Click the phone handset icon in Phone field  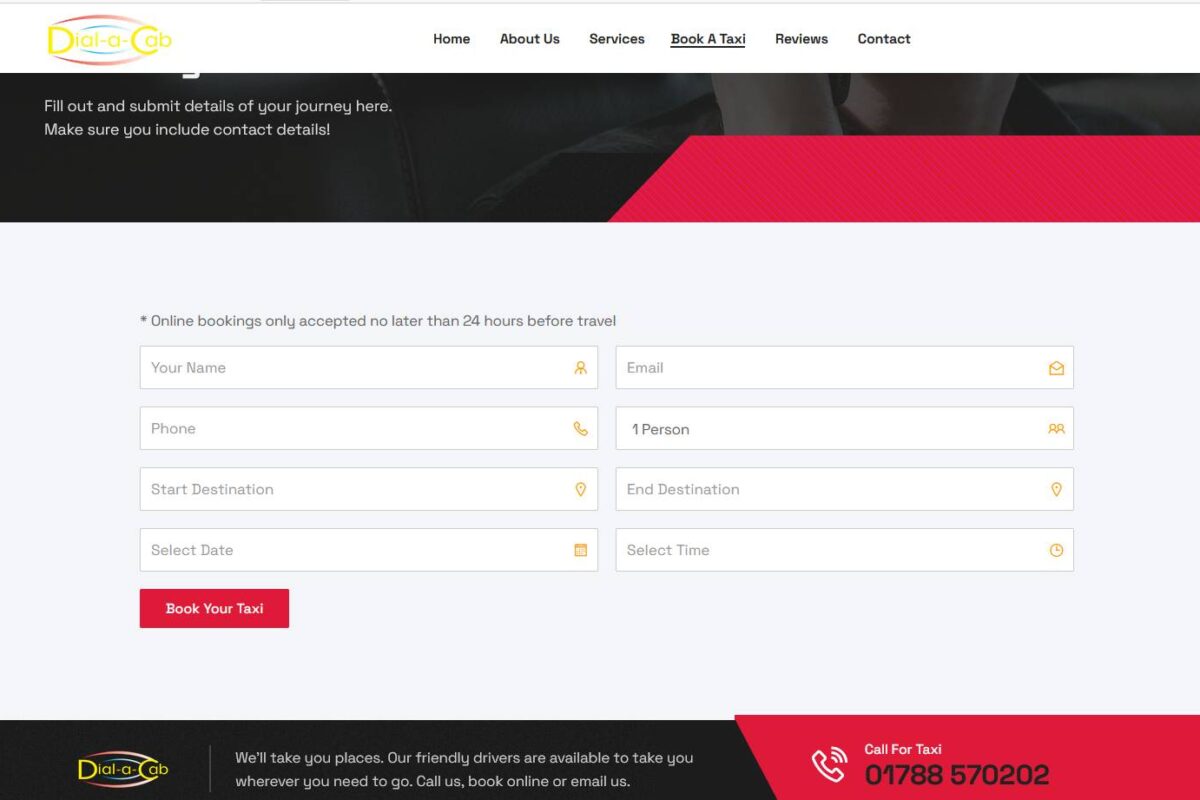[x=580, y=428]
